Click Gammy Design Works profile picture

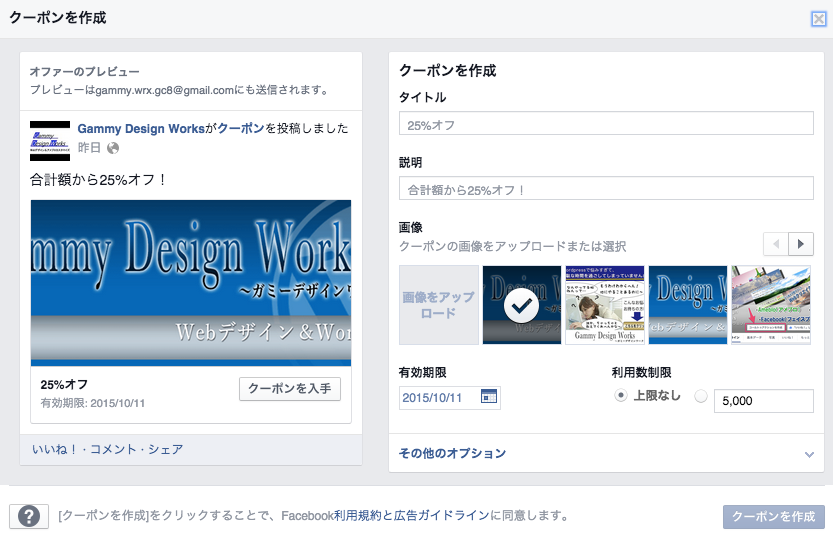tap(50, 141)
